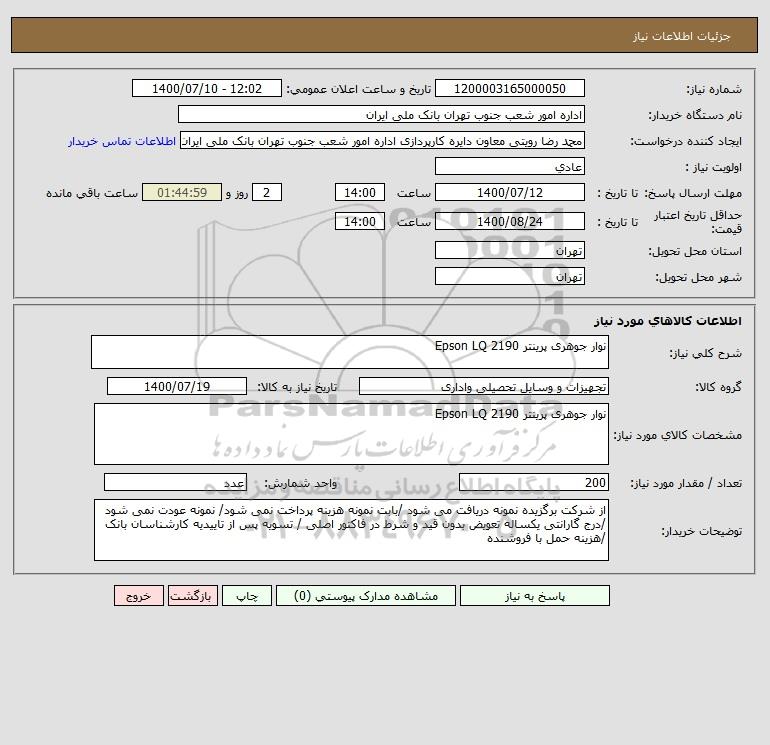Click the شهر محل تحویل field تهران

pos(510,276)
